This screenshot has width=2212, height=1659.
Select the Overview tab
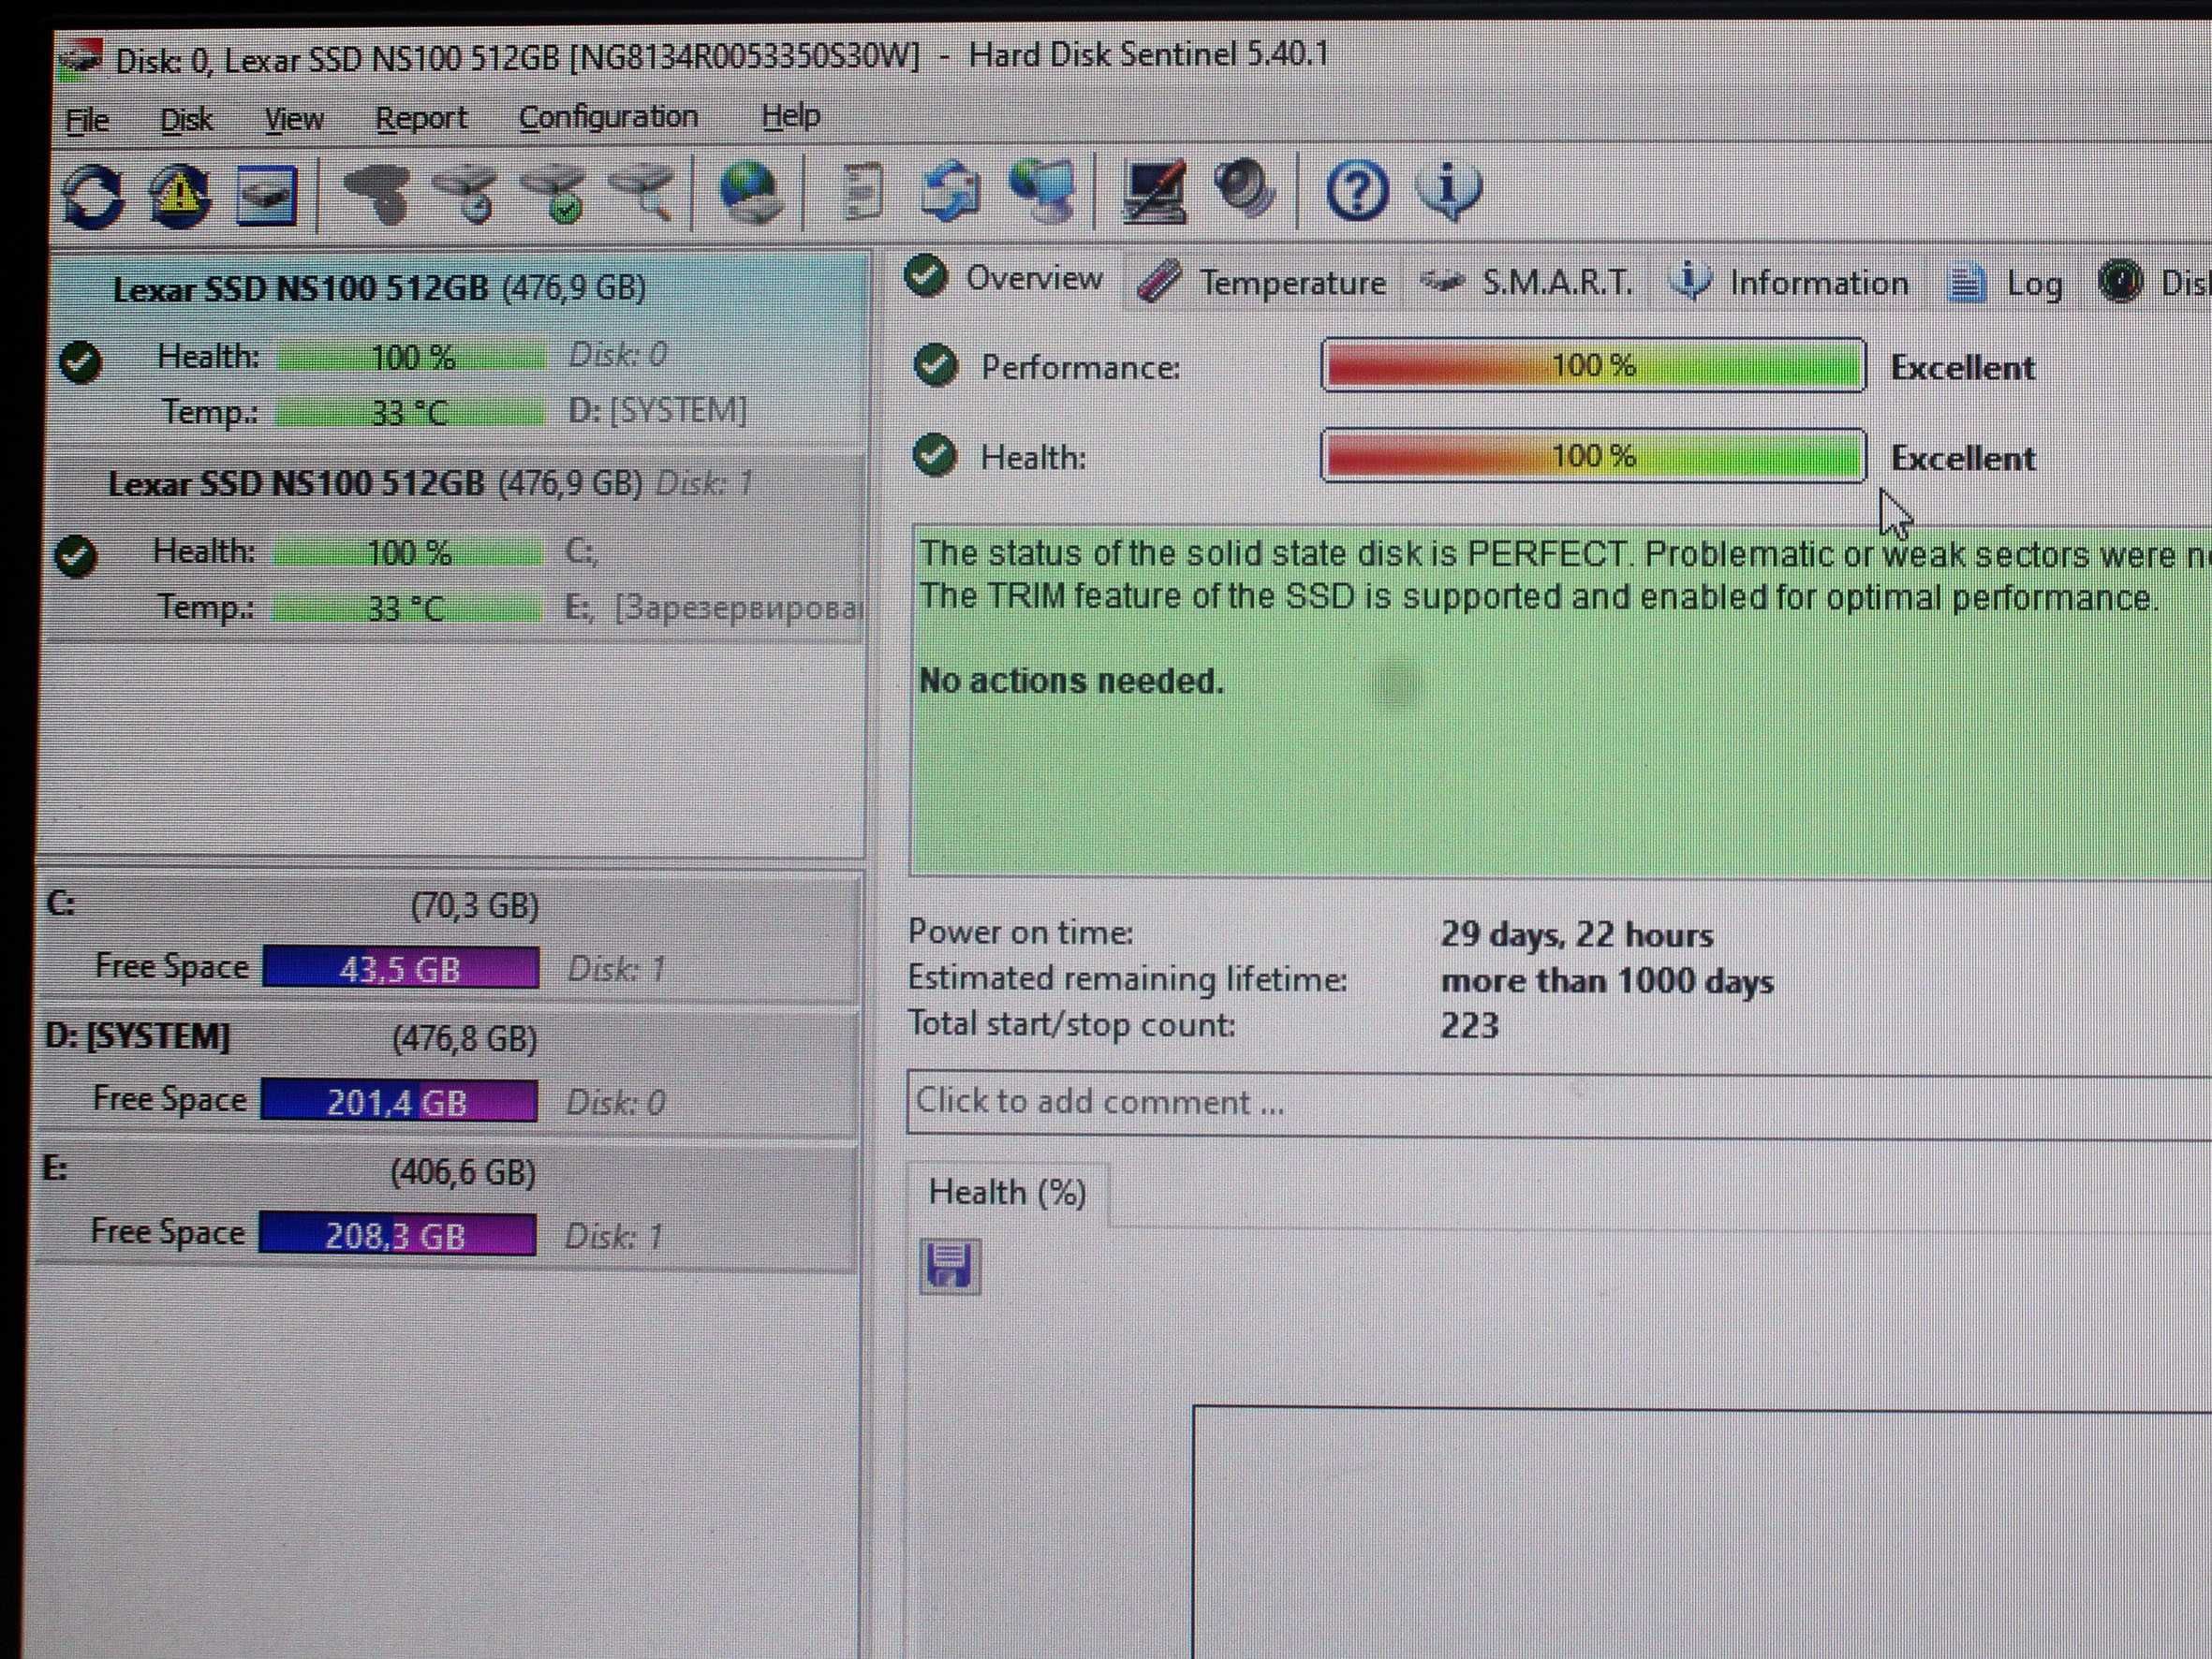(1005, 277)
